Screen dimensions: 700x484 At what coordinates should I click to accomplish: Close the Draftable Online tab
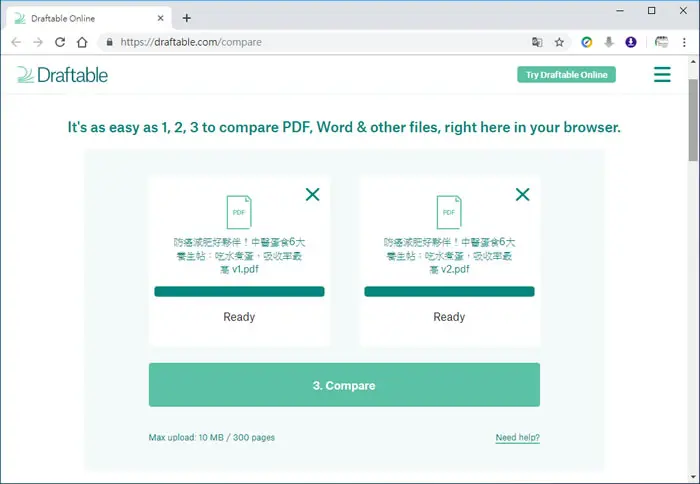[161, 18]
